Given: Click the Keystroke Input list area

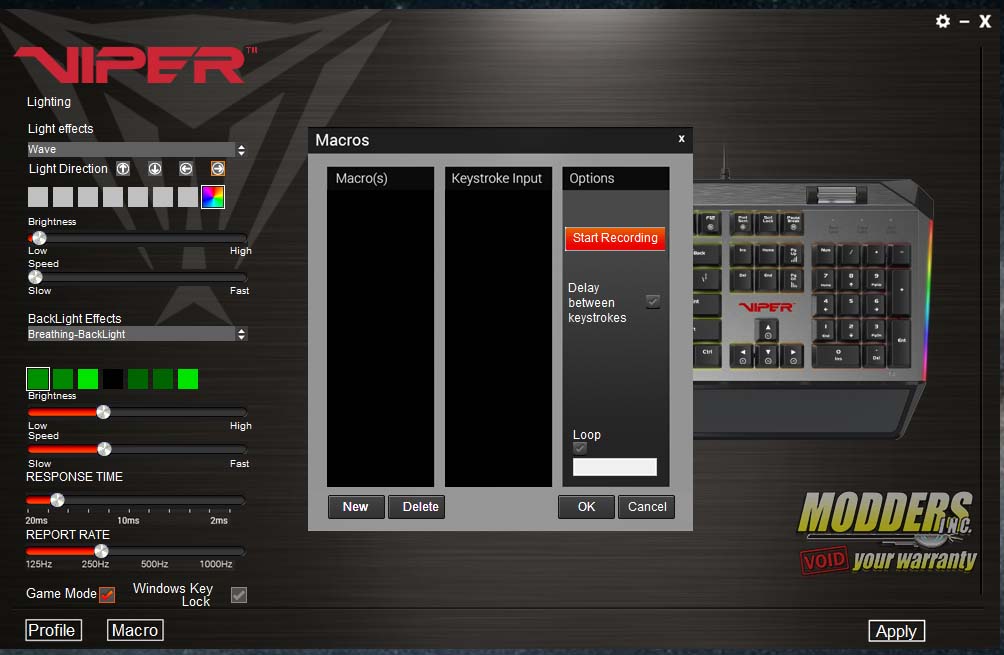Looking at the screenshot, I should click(498, 338).
